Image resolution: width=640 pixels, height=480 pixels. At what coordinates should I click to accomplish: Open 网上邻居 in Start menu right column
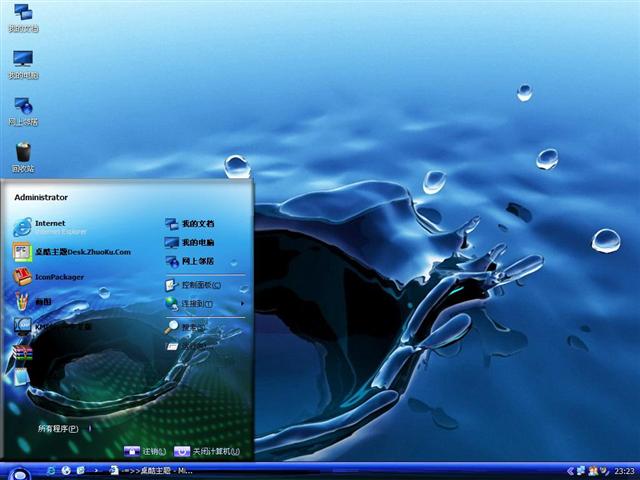point(197,261)
